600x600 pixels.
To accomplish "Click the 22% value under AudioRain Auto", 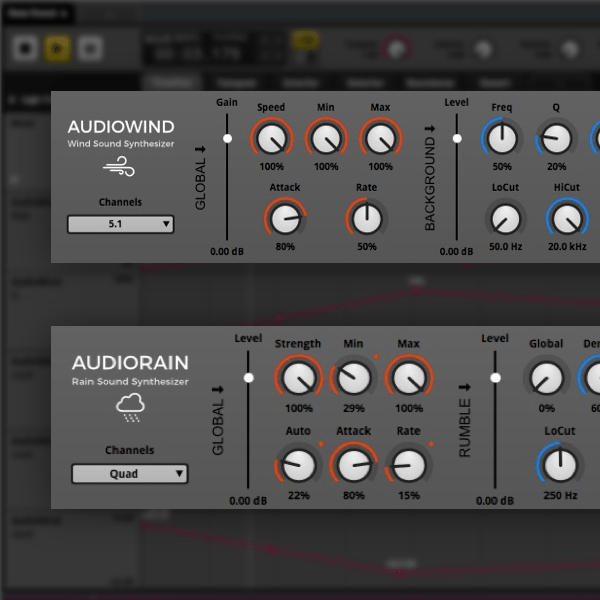I will [299, 496].
